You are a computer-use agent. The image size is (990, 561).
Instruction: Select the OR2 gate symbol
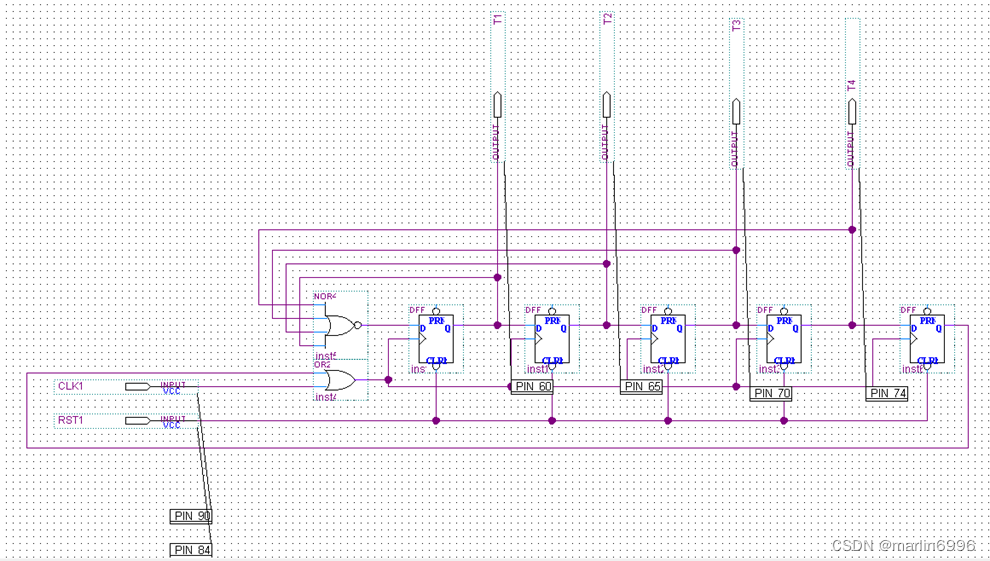(x=341, y=380)
